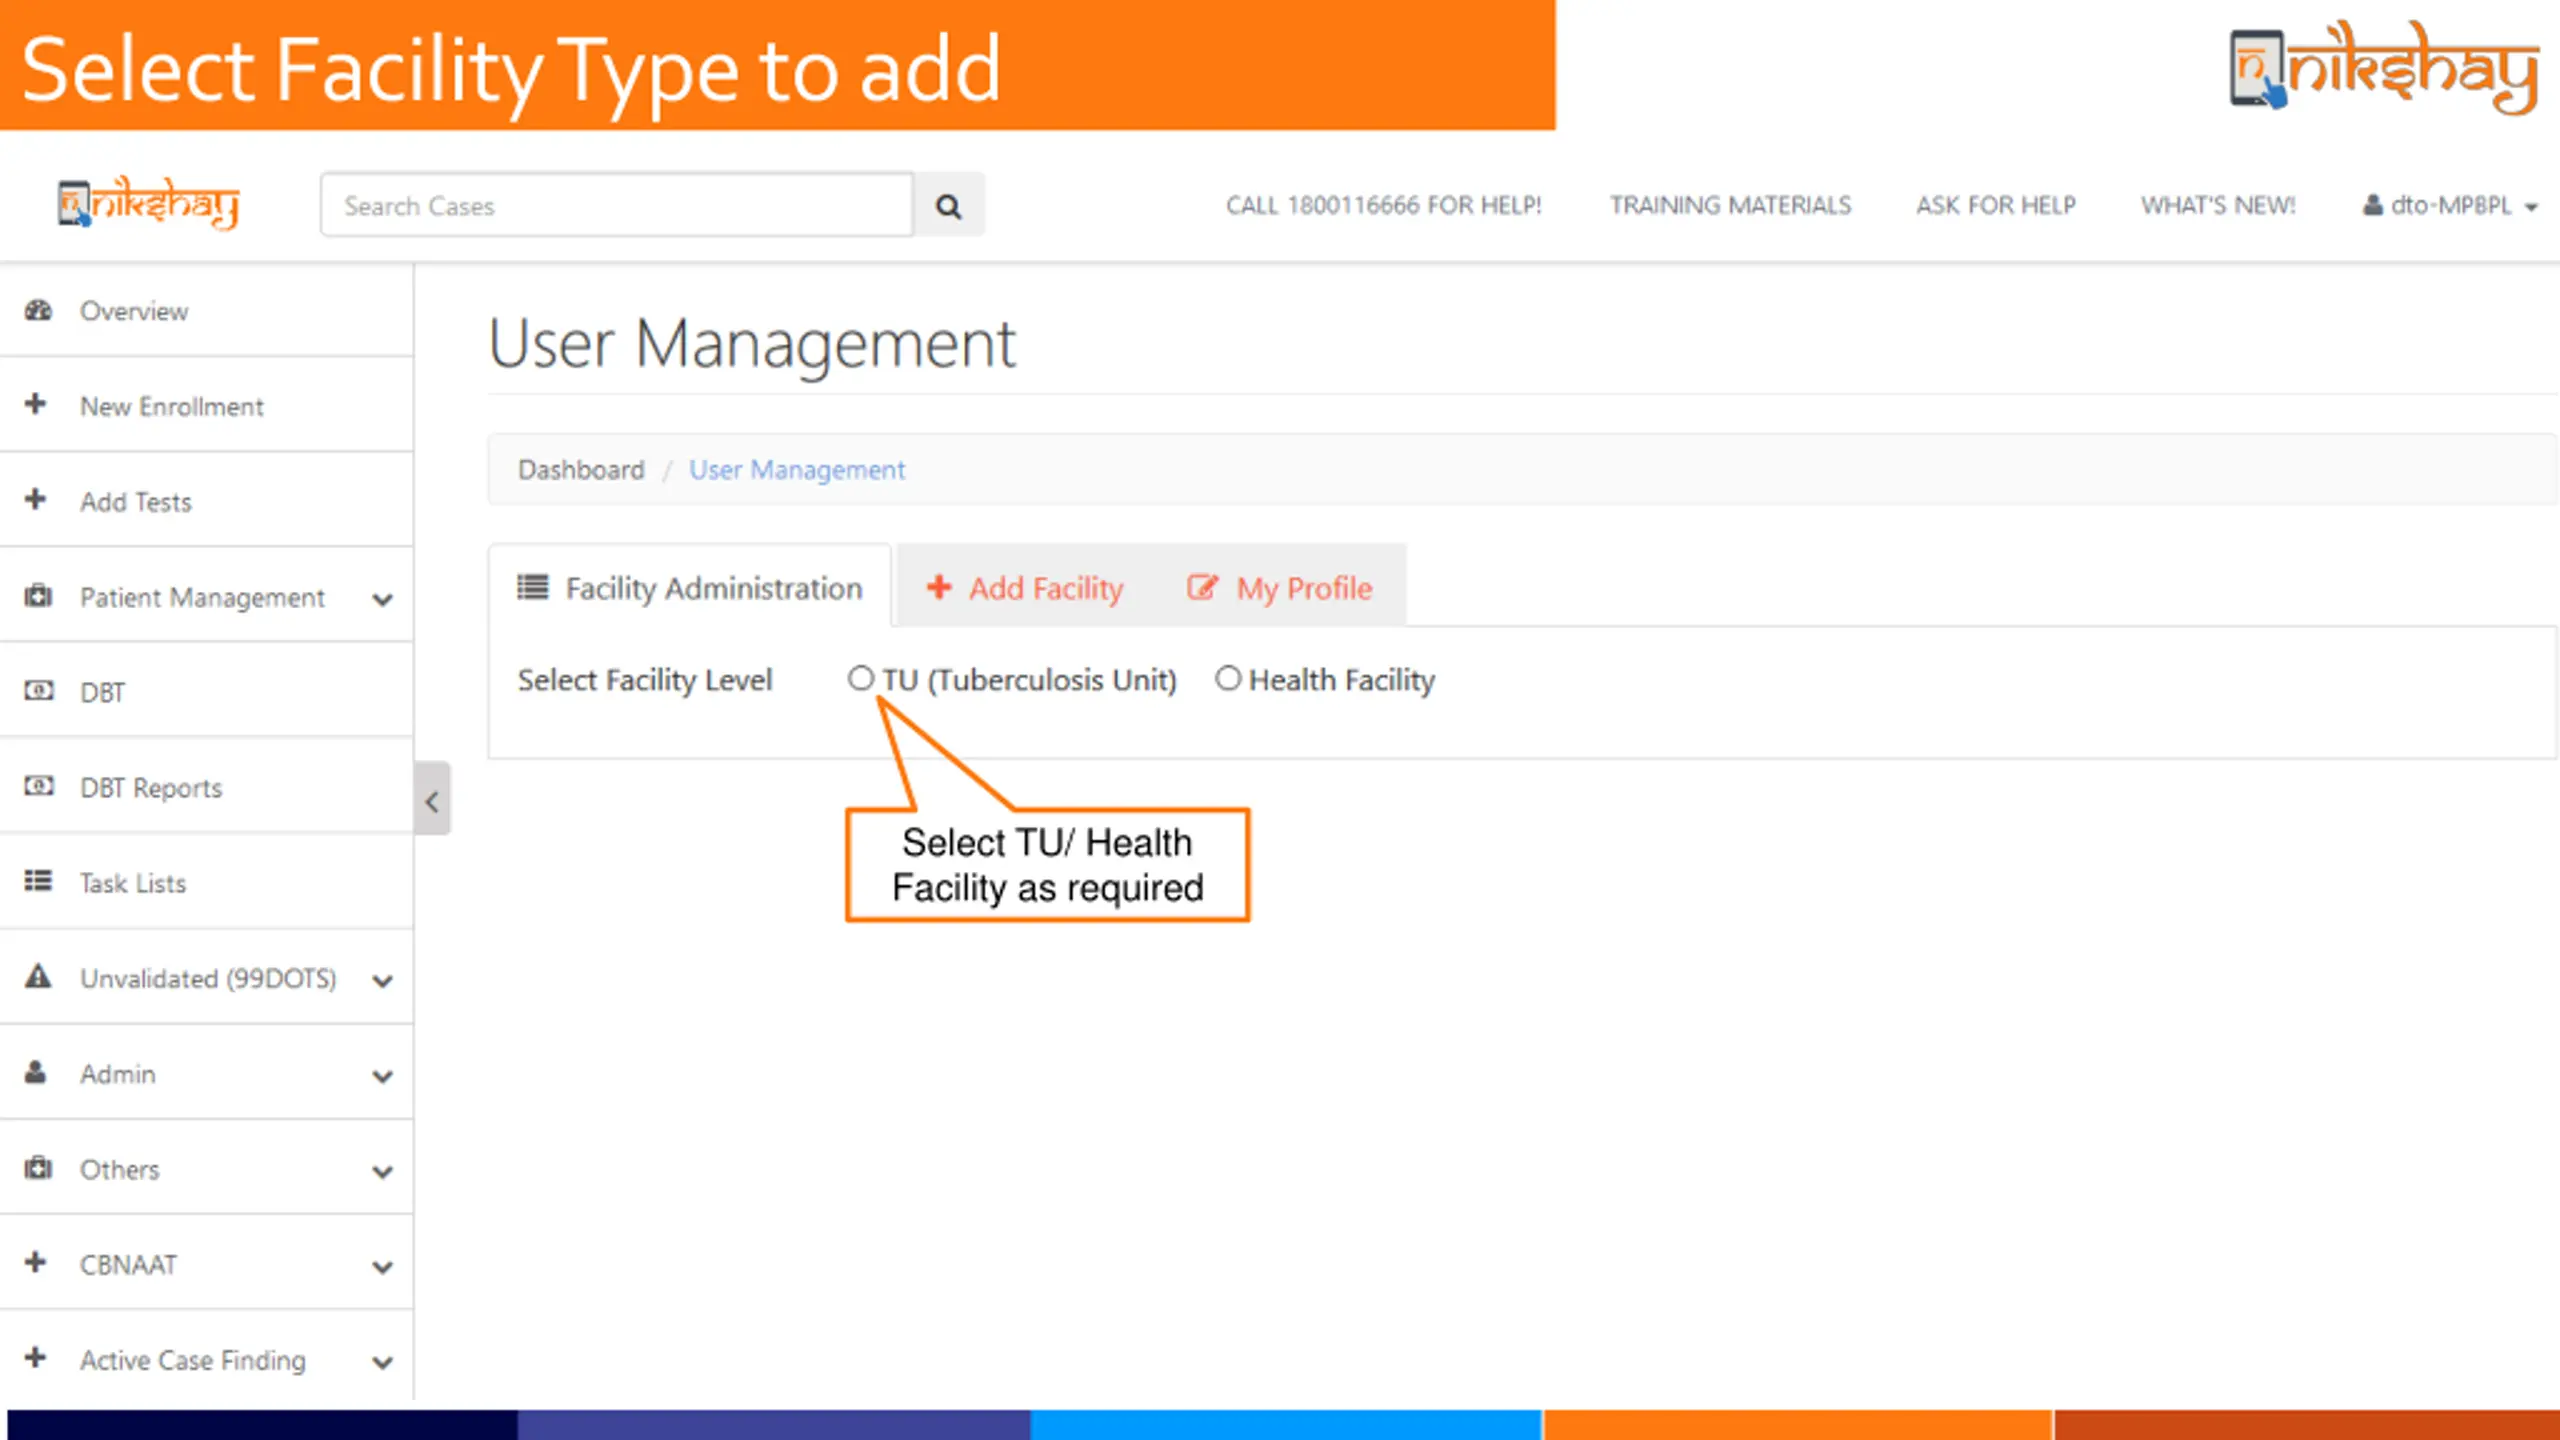
Task: Click the My Profile edit icon
Action: pyautogui.click(x=1203, y=587)
